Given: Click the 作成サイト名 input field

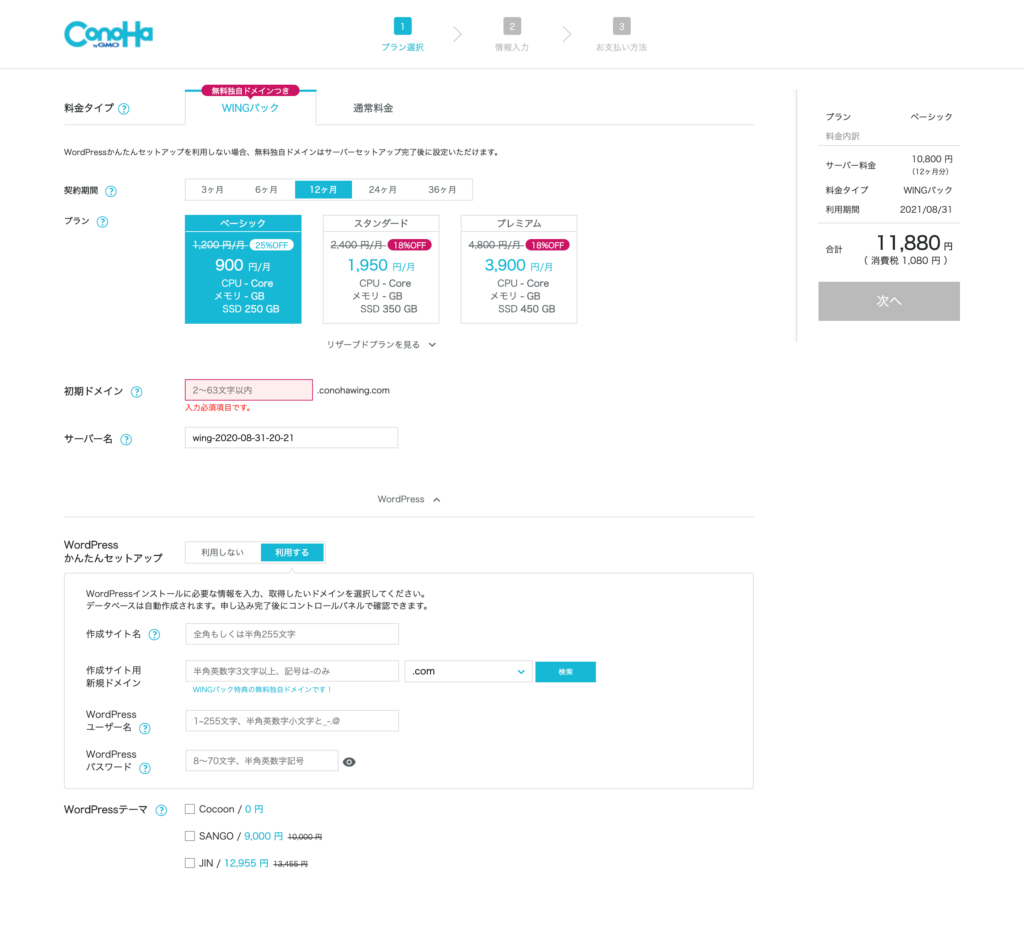Looking at the screenshot, I should [x=292, y=634].
